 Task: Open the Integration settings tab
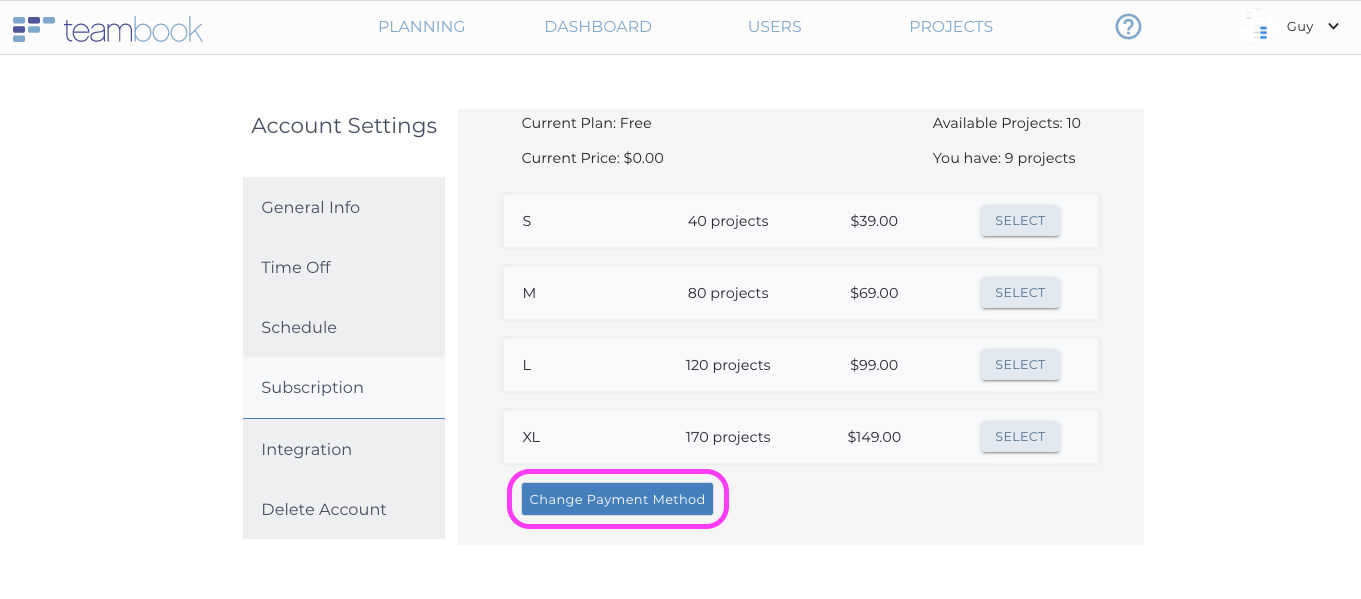point(306,449)
